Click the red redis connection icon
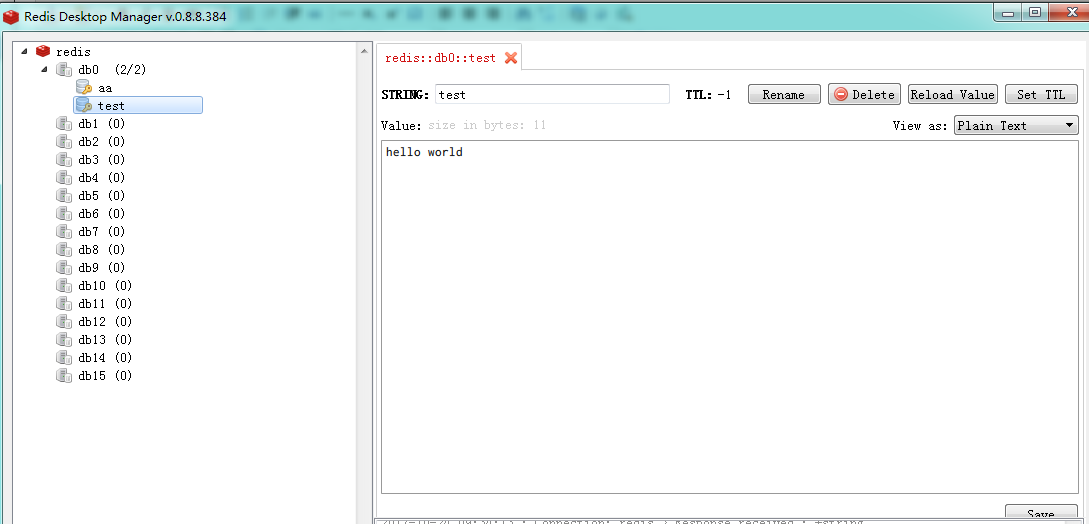 tap(43, 51)
